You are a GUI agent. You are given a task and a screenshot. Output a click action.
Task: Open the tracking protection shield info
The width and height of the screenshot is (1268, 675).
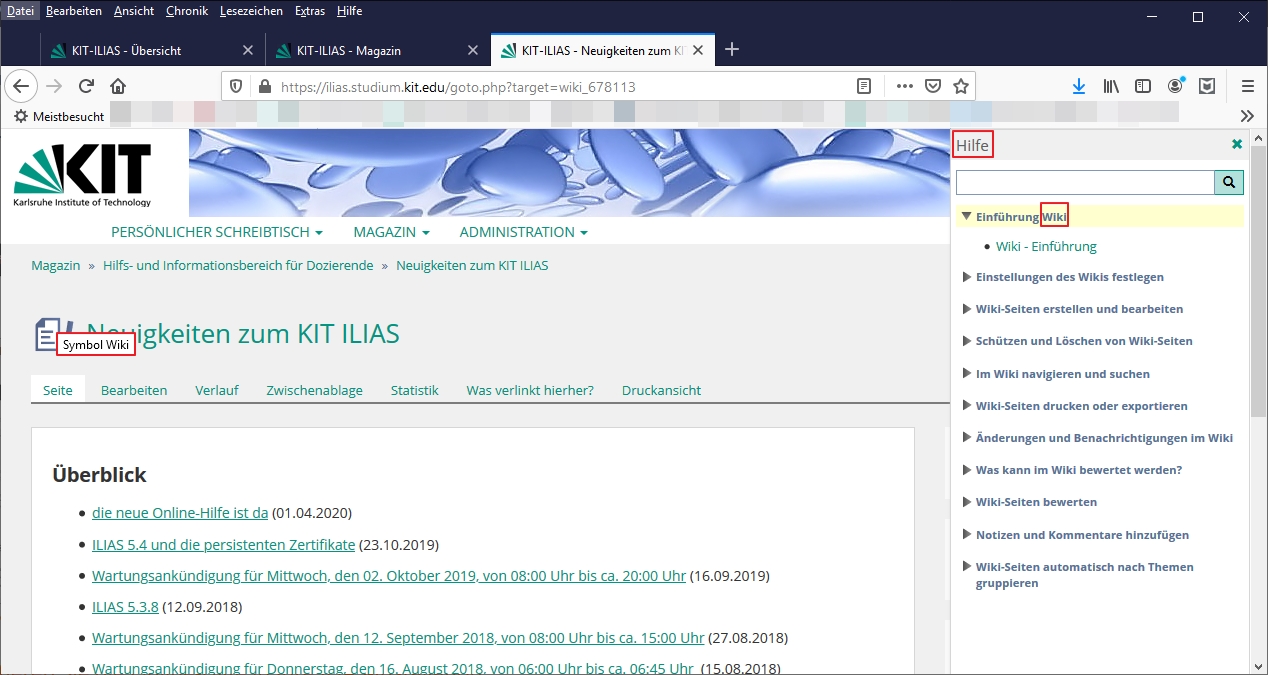tap(236, 87)
